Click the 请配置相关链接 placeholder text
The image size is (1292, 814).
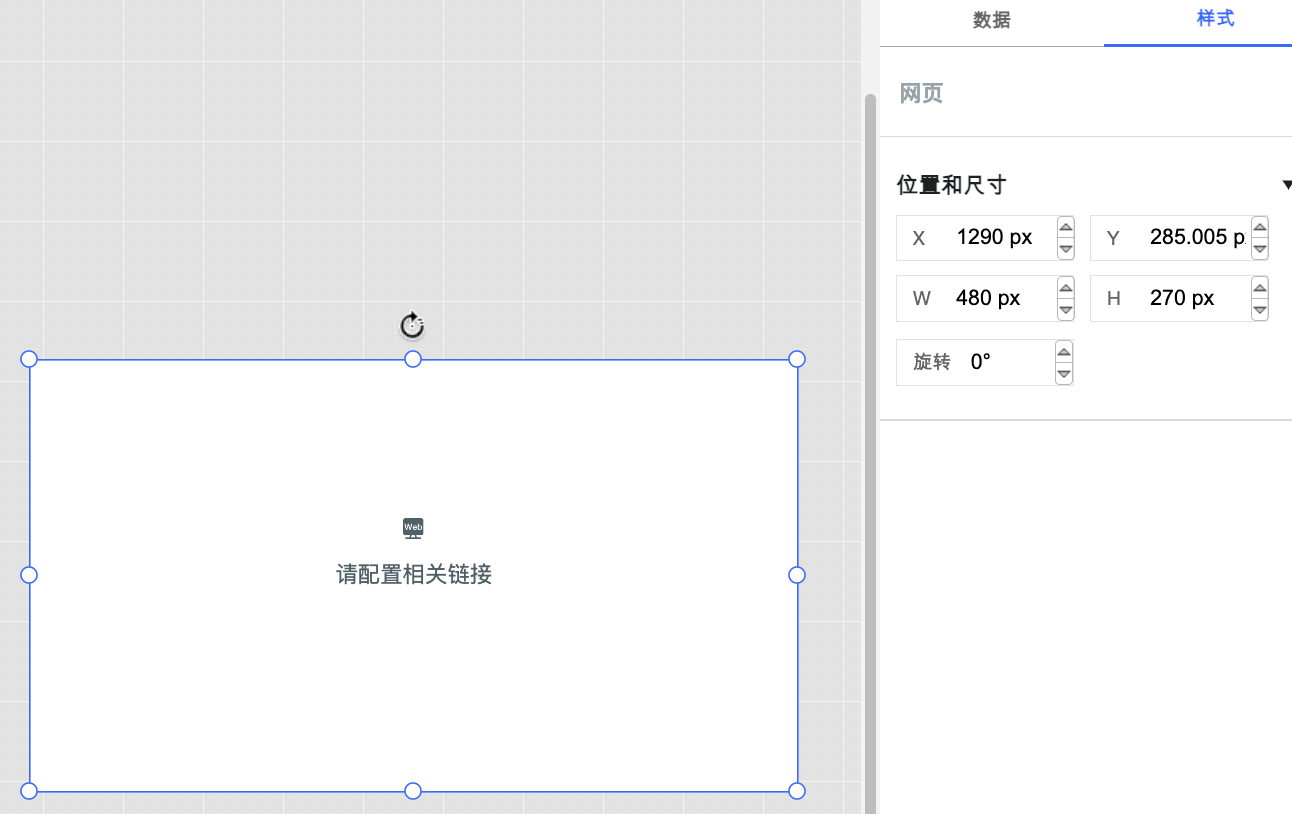[414, 575]
